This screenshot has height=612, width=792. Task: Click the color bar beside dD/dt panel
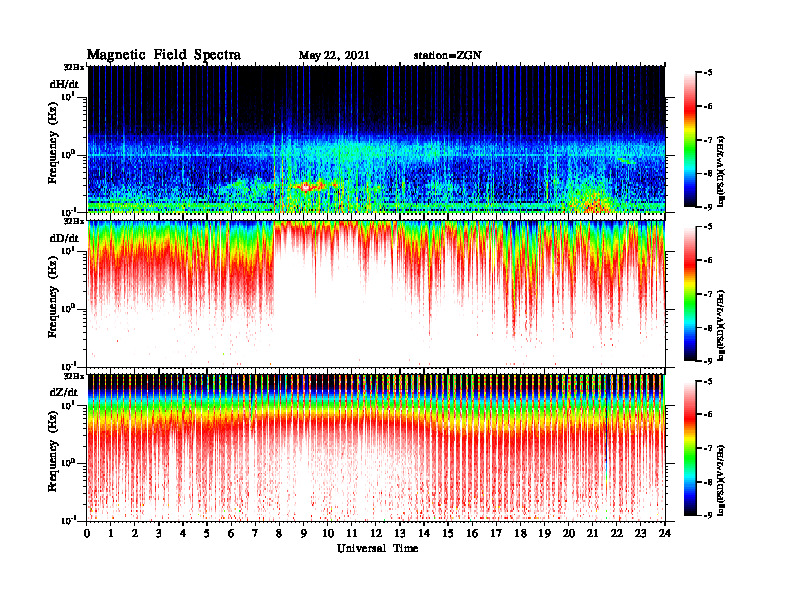tap(690, 294)
